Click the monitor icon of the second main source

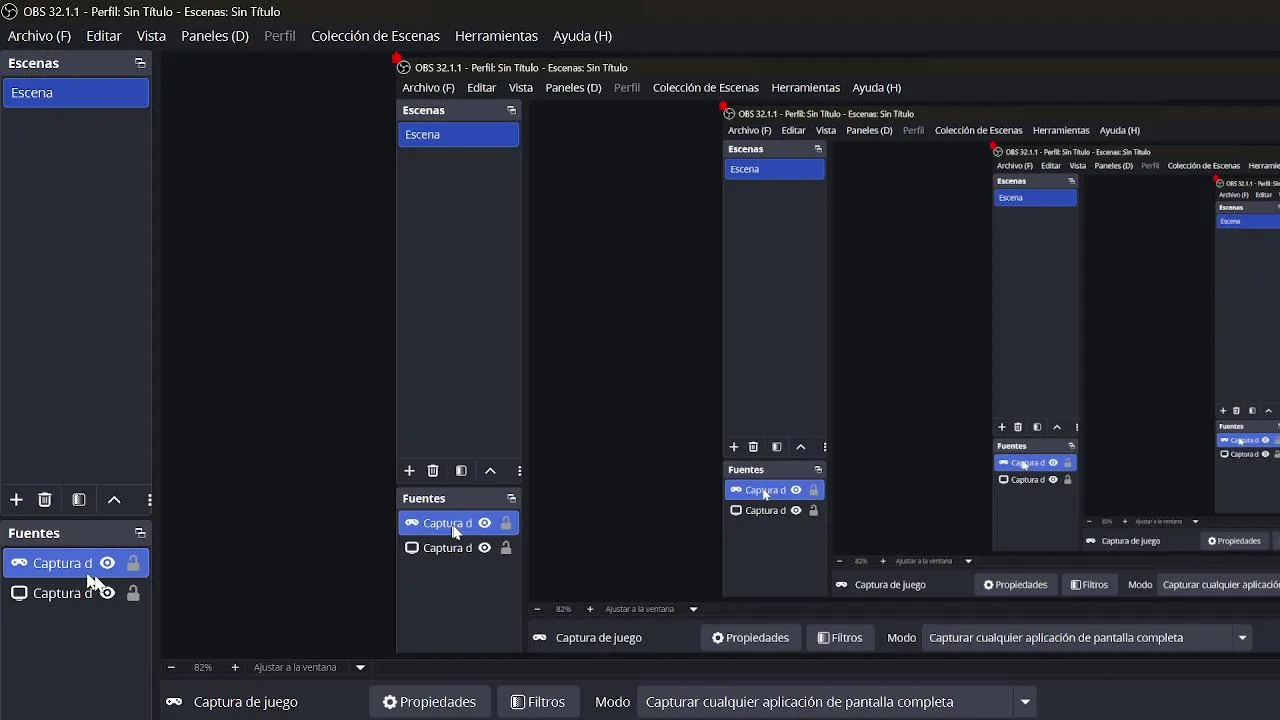click(19, 593)
